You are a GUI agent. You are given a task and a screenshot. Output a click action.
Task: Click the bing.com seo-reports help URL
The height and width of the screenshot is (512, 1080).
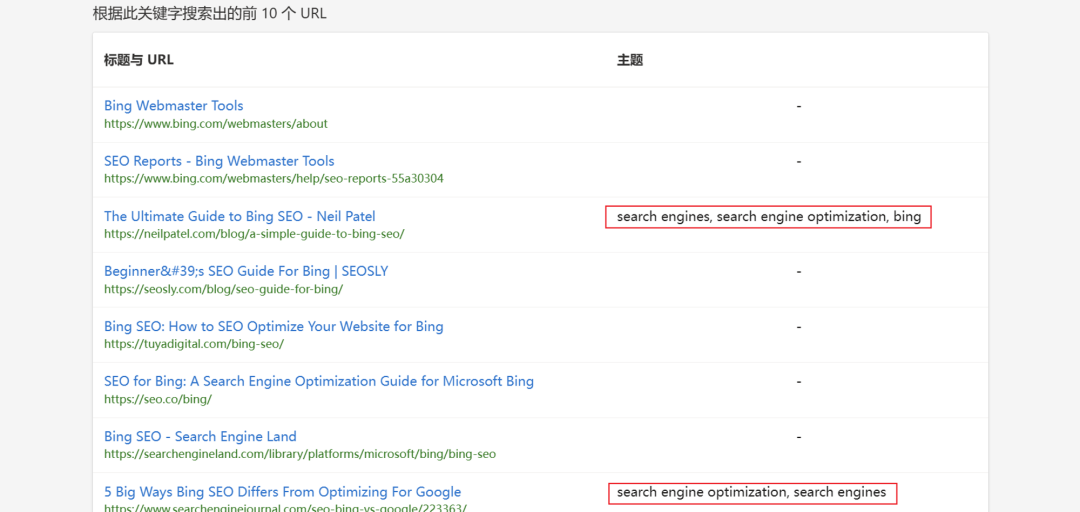(273, 179)
